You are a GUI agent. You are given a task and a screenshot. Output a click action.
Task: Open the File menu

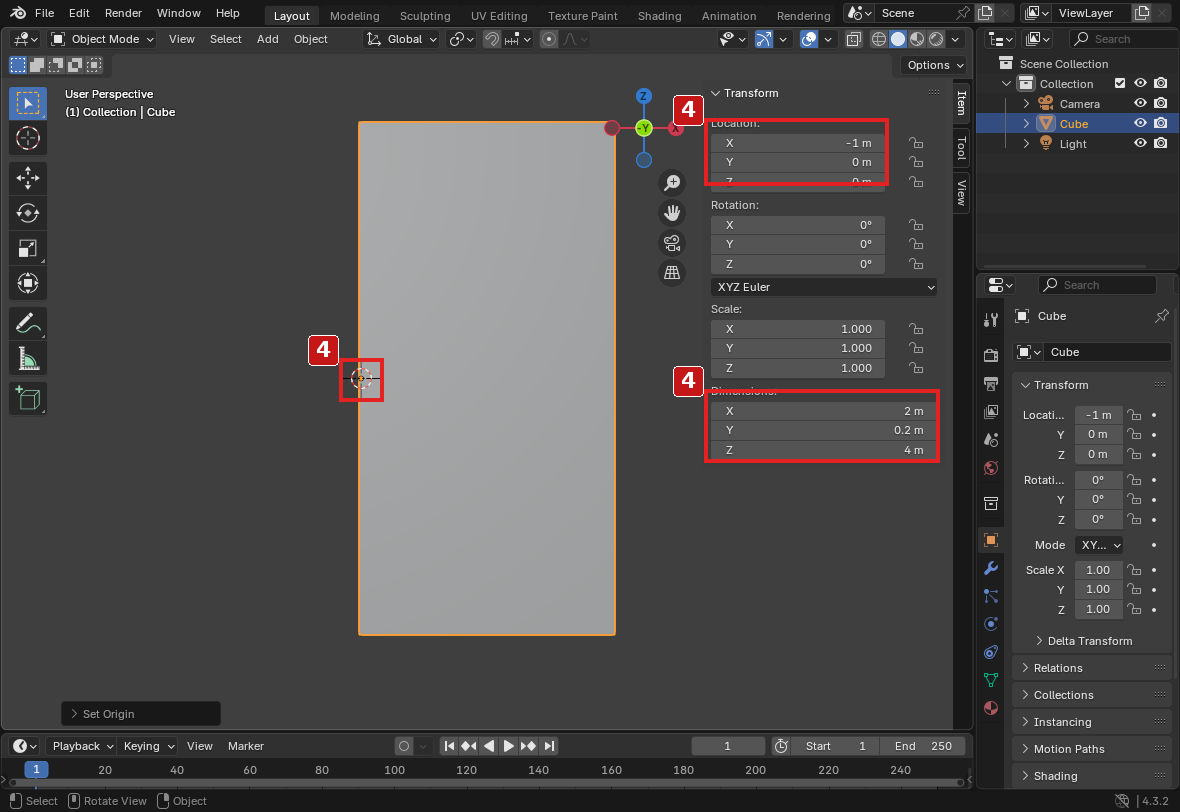[x=44, y=14]
